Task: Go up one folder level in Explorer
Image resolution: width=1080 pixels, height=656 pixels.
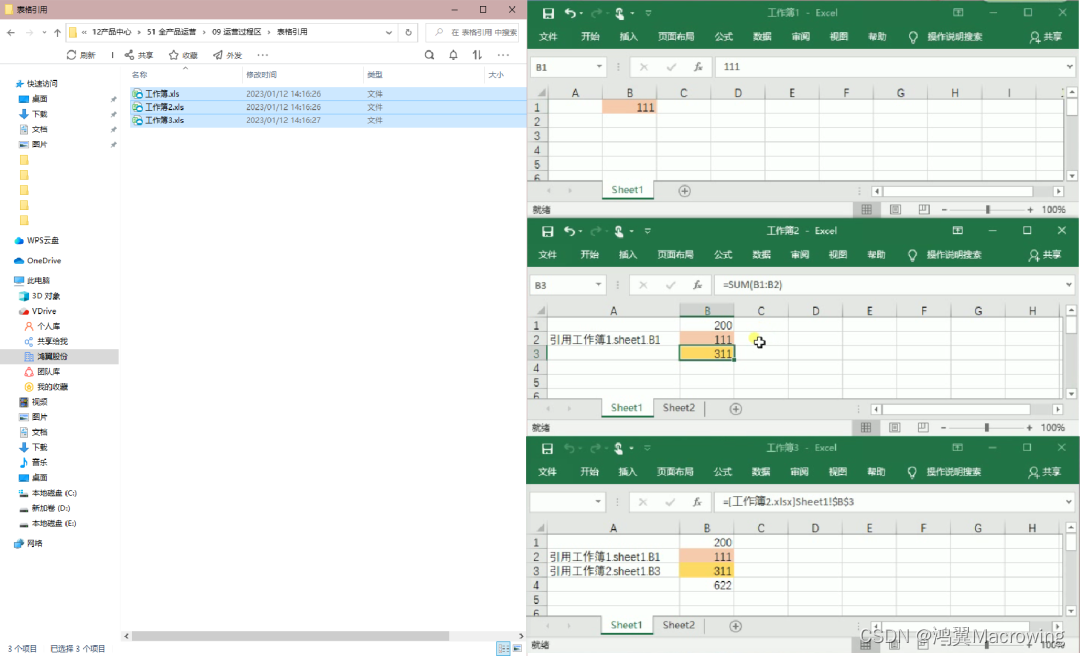Action: pyautogui.click(x=57, y=32)
